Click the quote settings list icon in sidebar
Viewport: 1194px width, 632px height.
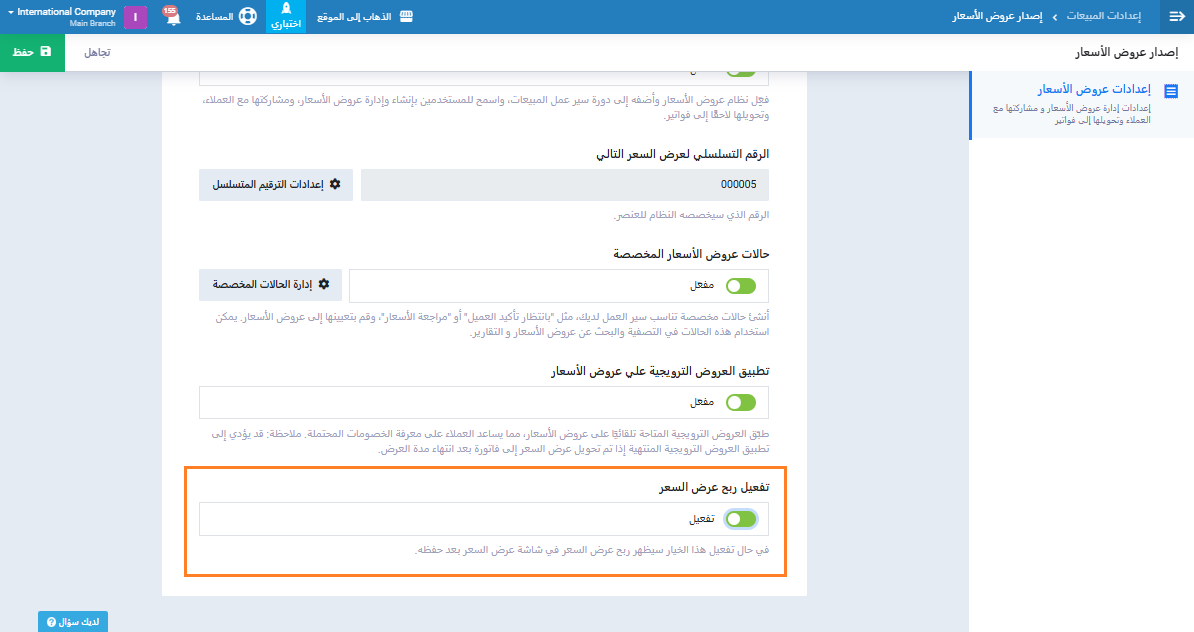(1171, 91)
